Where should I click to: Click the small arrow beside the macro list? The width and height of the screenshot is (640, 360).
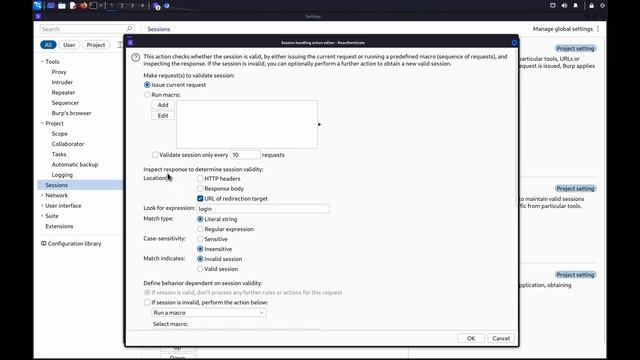click(x=319, y=124)
